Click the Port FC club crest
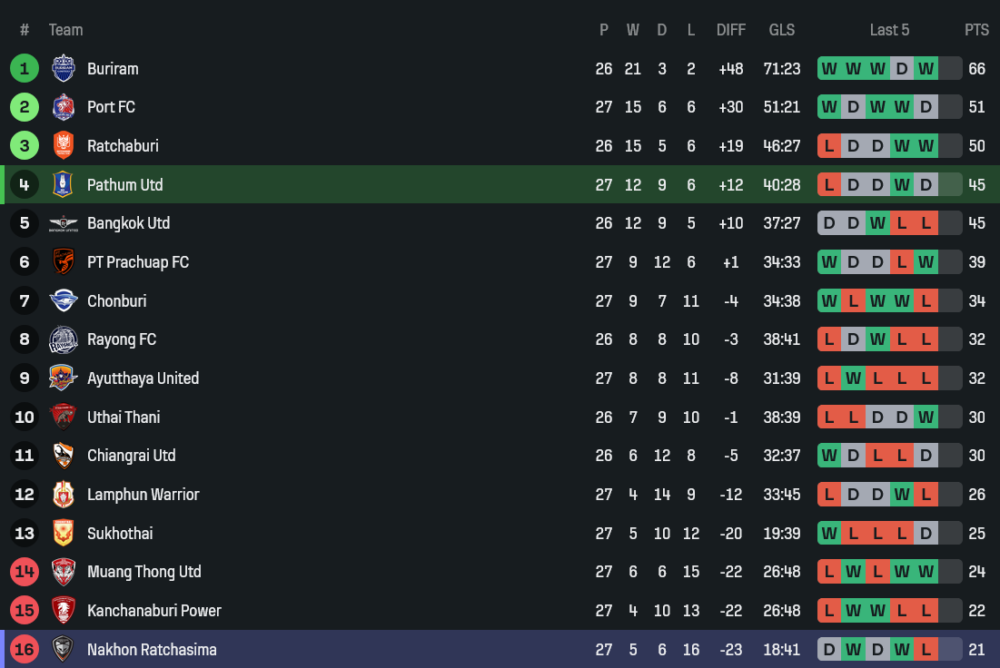Screen dimensions: 1000x668 point(63,107)
